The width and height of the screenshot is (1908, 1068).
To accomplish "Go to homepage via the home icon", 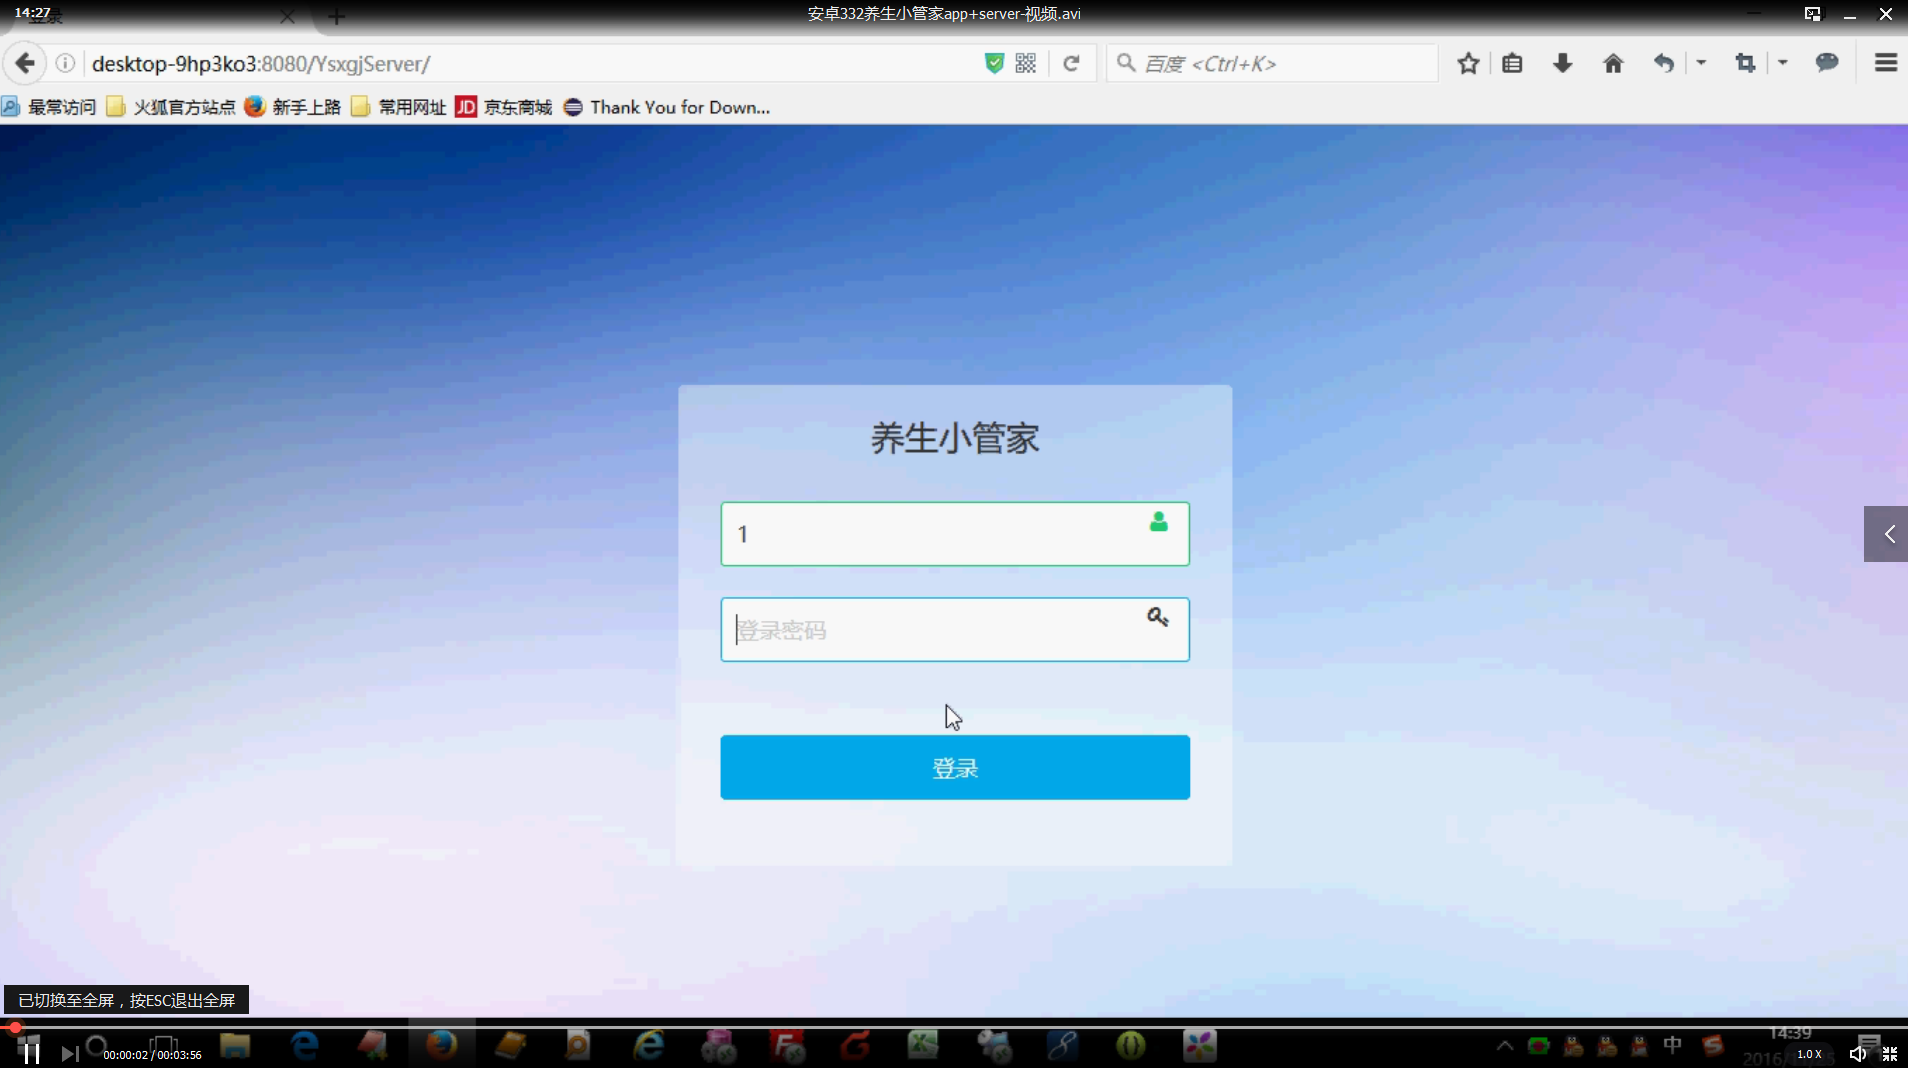I will (1612, 63).
